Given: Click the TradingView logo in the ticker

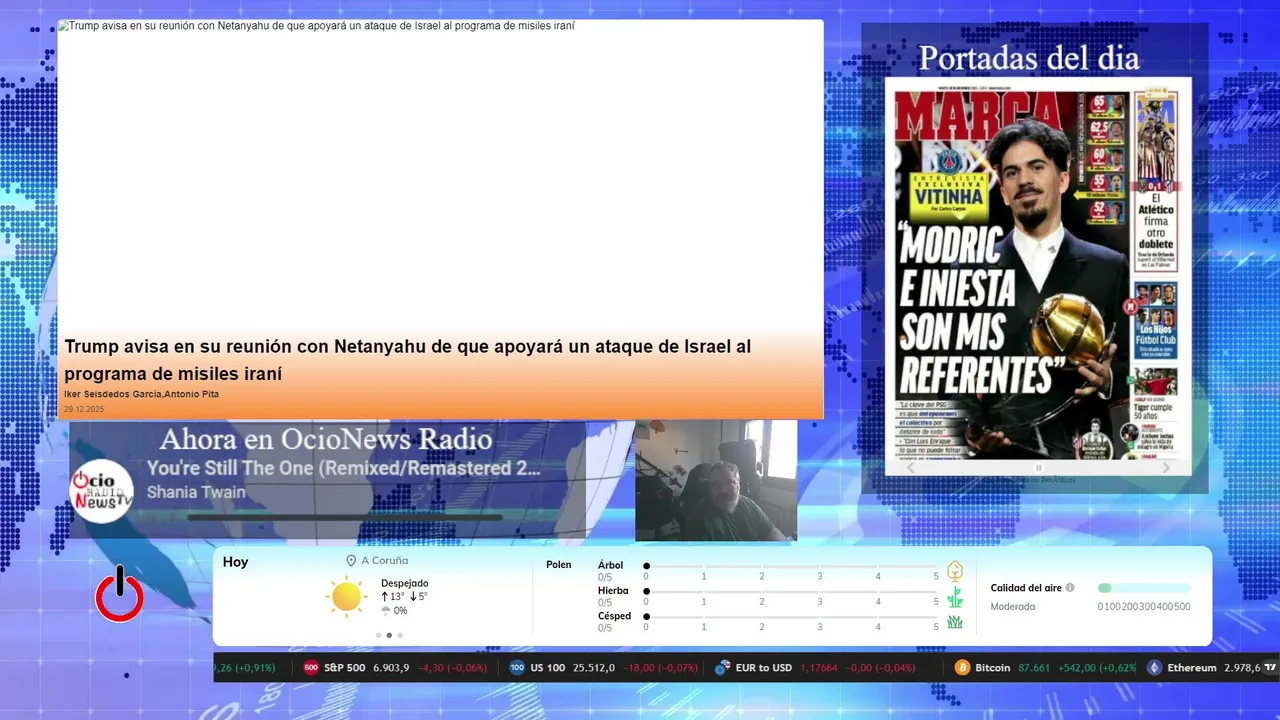Looking at the screenshot, I should click(1270, 668).
